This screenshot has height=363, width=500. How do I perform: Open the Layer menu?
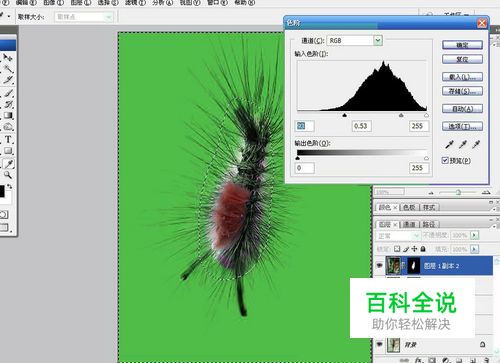[x=81, y=3]
